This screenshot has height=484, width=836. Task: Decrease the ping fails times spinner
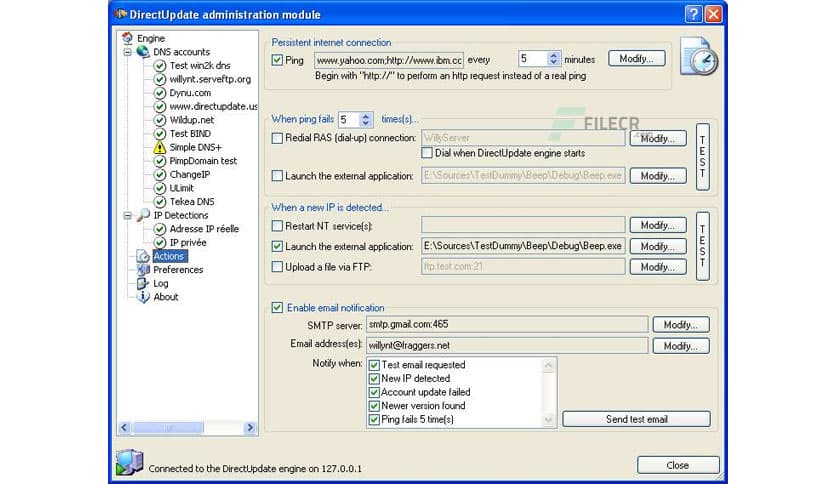pos(366,123)
